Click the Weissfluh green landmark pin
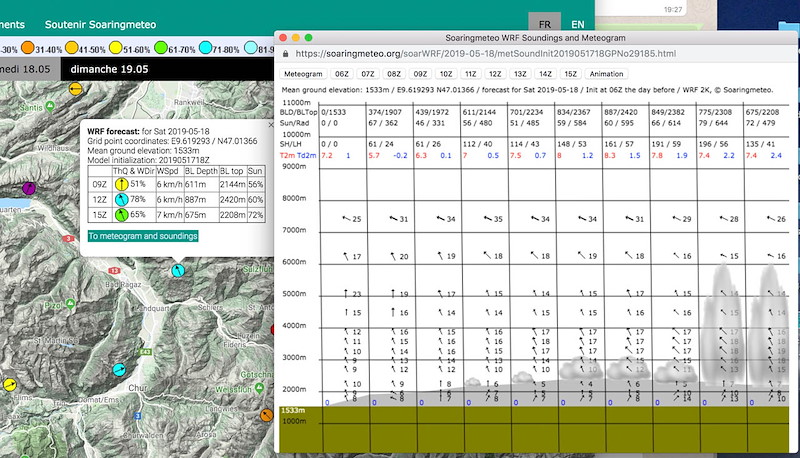The image size is (800, 458). tap(259, 388)
